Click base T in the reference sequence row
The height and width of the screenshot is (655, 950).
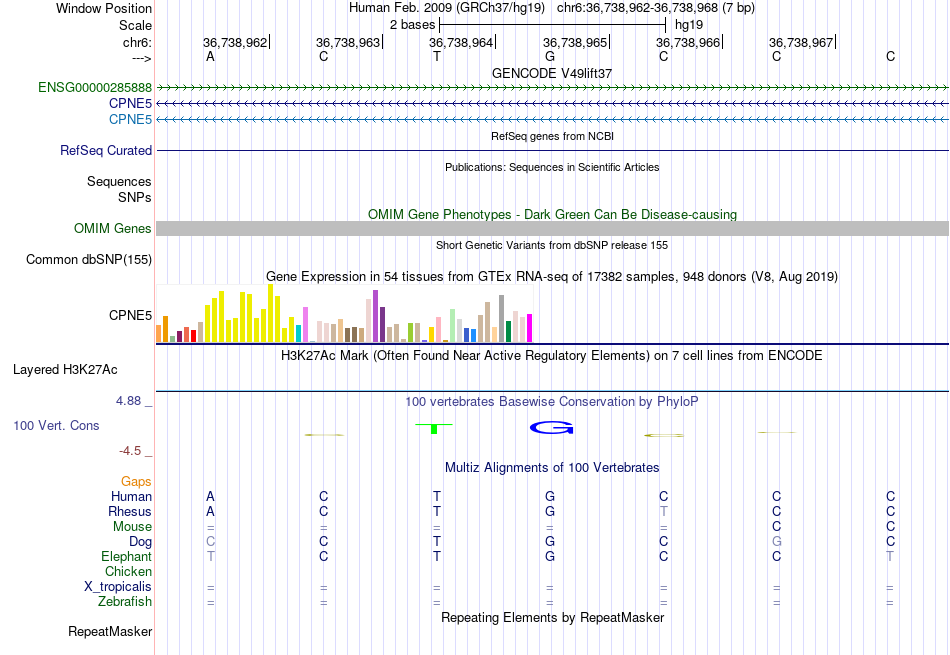tap(437, 56)
